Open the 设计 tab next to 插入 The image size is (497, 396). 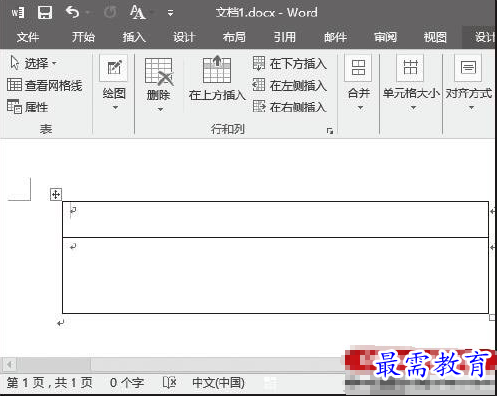tap(184, 37)
